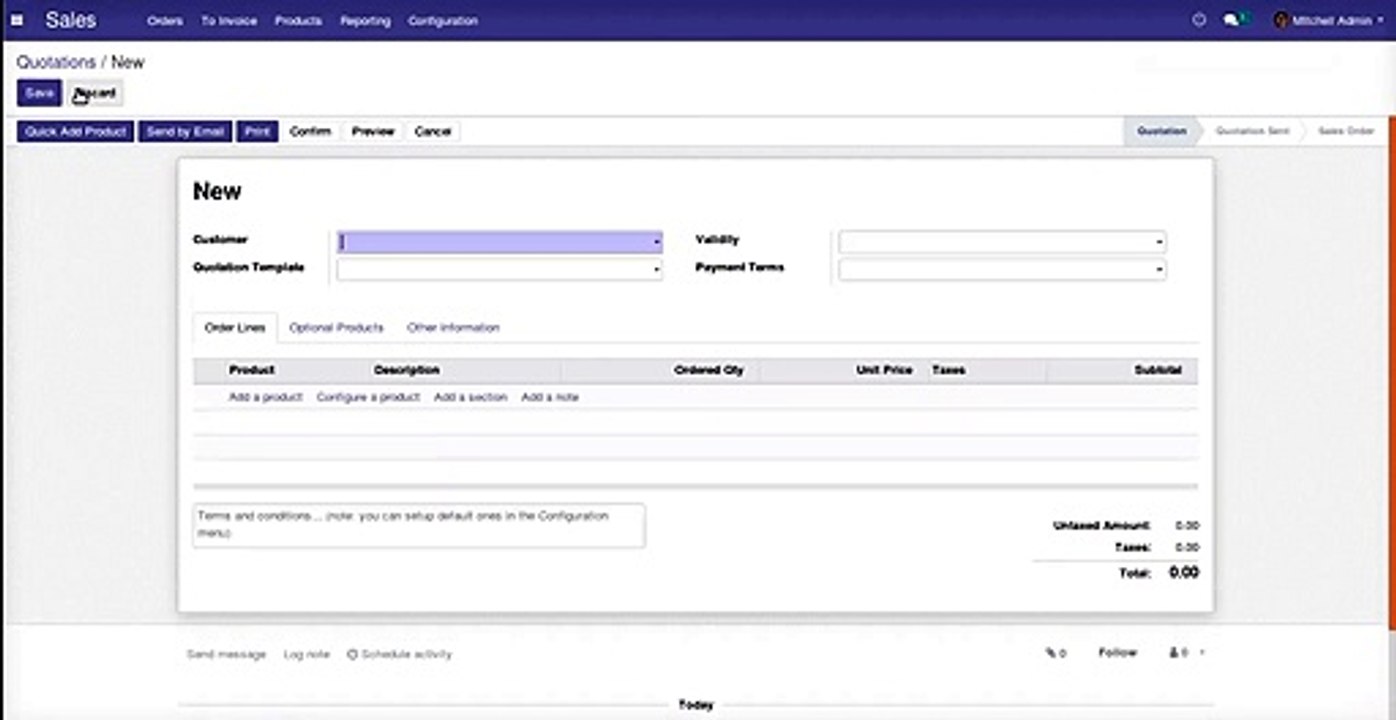
Task: Cancel the quotation
Action: point(433,131)
